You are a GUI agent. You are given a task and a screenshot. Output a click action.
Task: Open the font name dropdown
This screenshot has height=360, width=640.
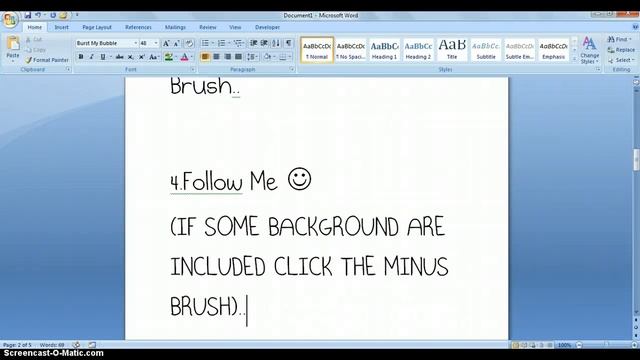[135, 43]
